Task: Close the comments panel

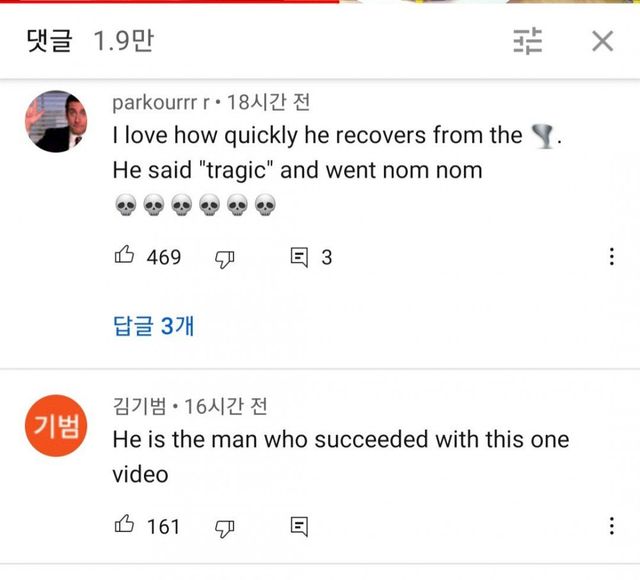Action: (602, 41)
